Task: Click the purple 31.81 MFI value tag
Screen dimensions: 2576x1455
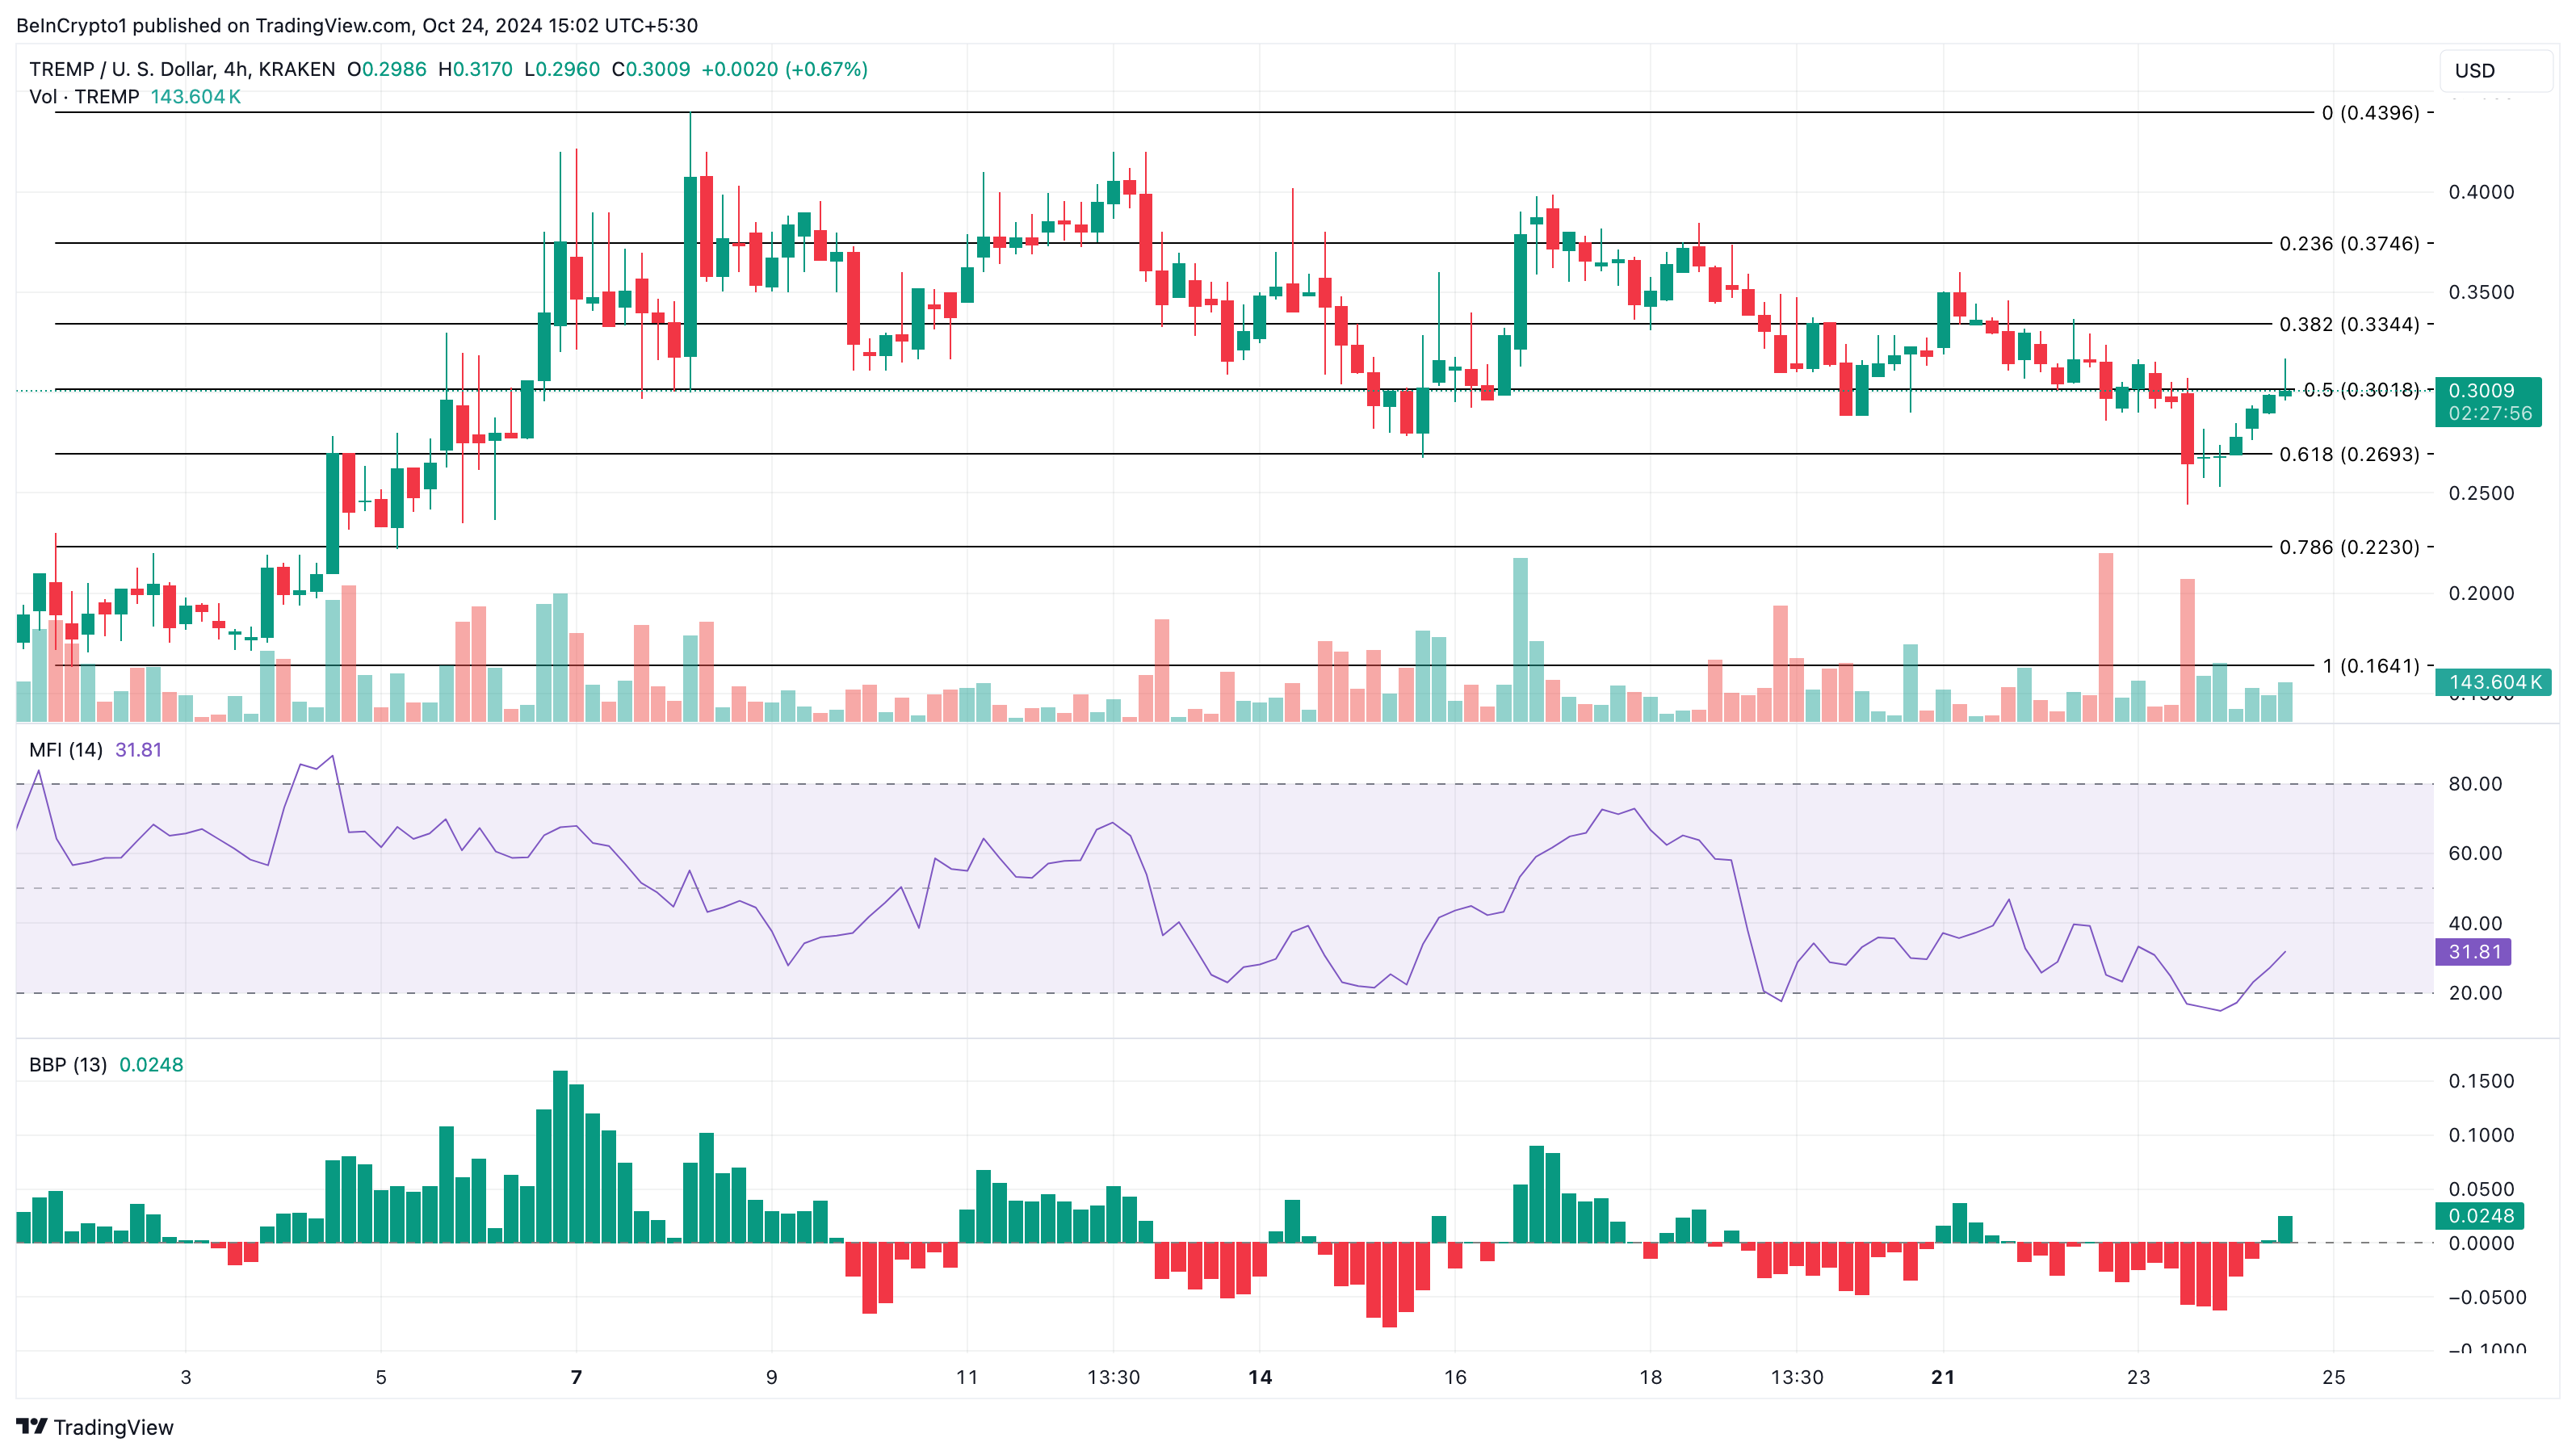Action: pos(2473,951)
